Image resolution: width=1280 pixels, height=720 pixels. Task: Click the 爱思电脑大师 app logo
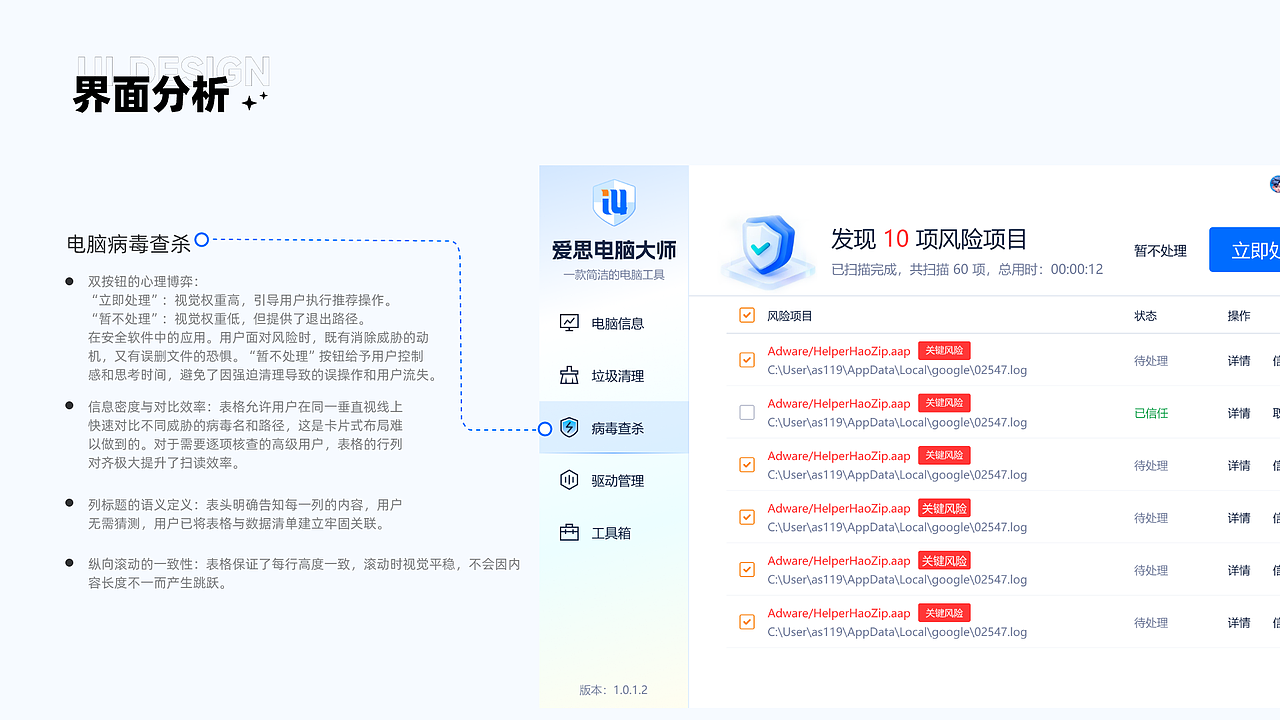pyautogui.click(x=613, y=202)
